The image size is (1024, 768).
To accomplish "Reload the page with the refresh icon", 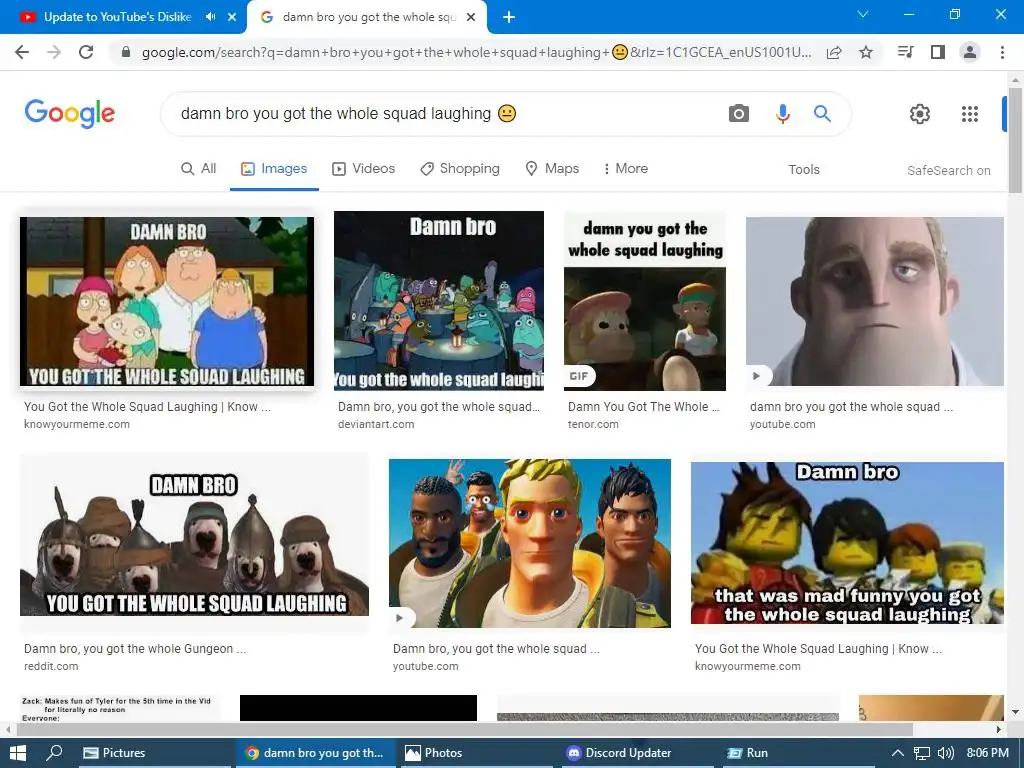I will pyautogui.click(x=86, y=52).
